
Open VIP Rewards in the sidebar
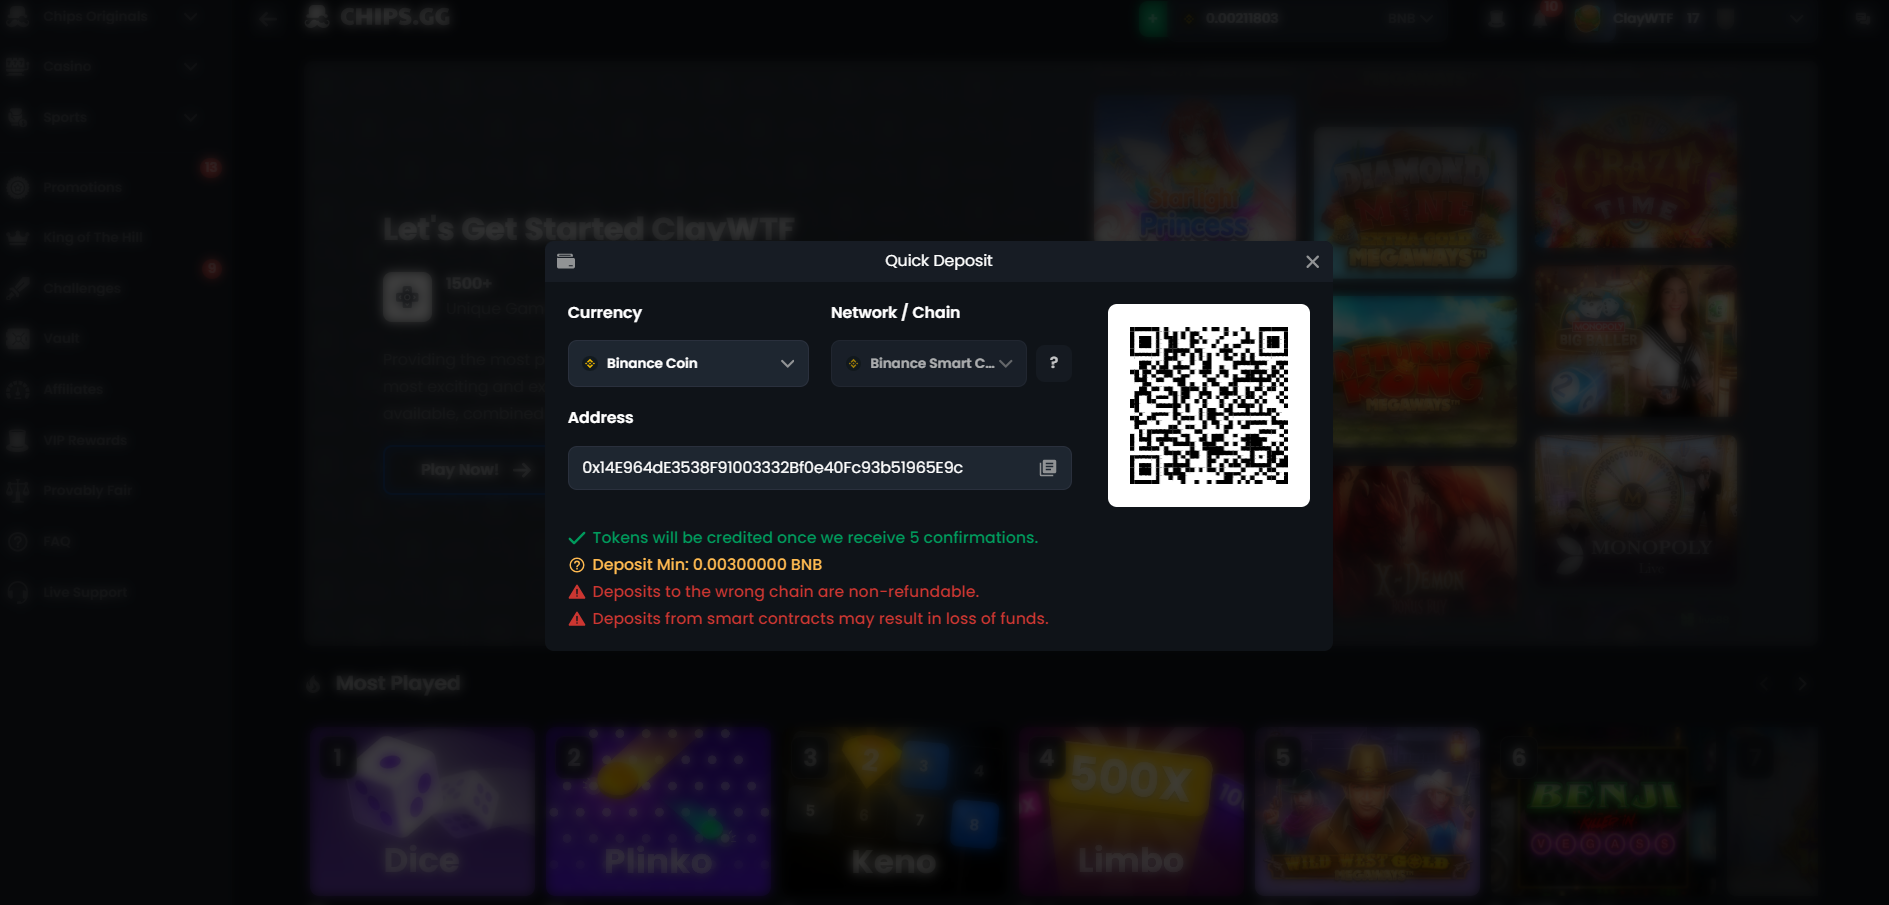85,440
